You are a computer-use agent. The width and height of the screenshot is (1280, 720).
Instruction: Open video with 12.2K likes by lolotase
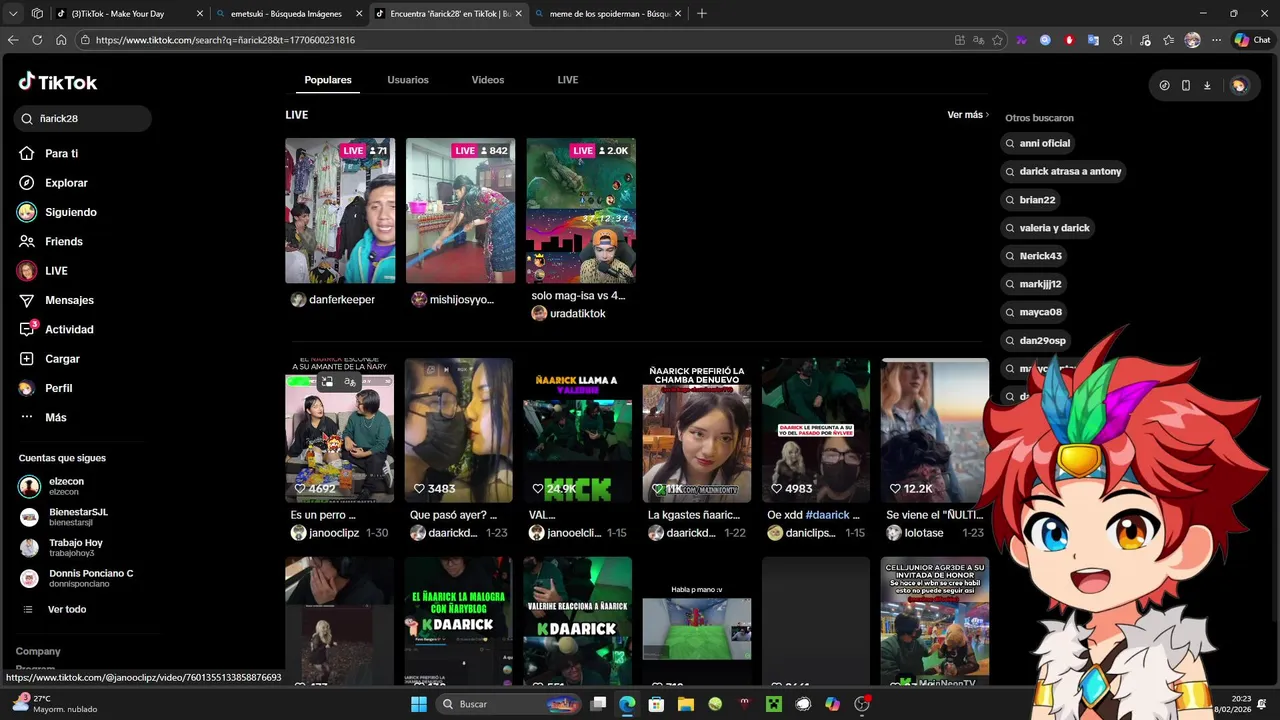click(935, 431)
